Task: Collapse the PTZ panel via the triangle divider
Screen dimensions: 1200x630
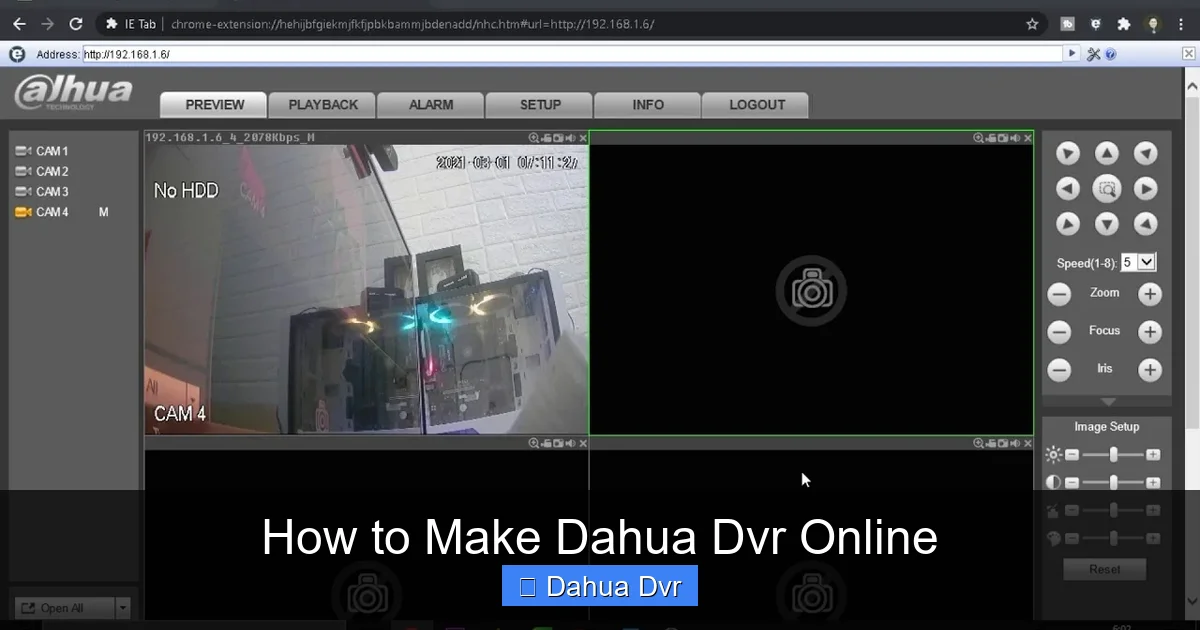Action: (1106, 401)
